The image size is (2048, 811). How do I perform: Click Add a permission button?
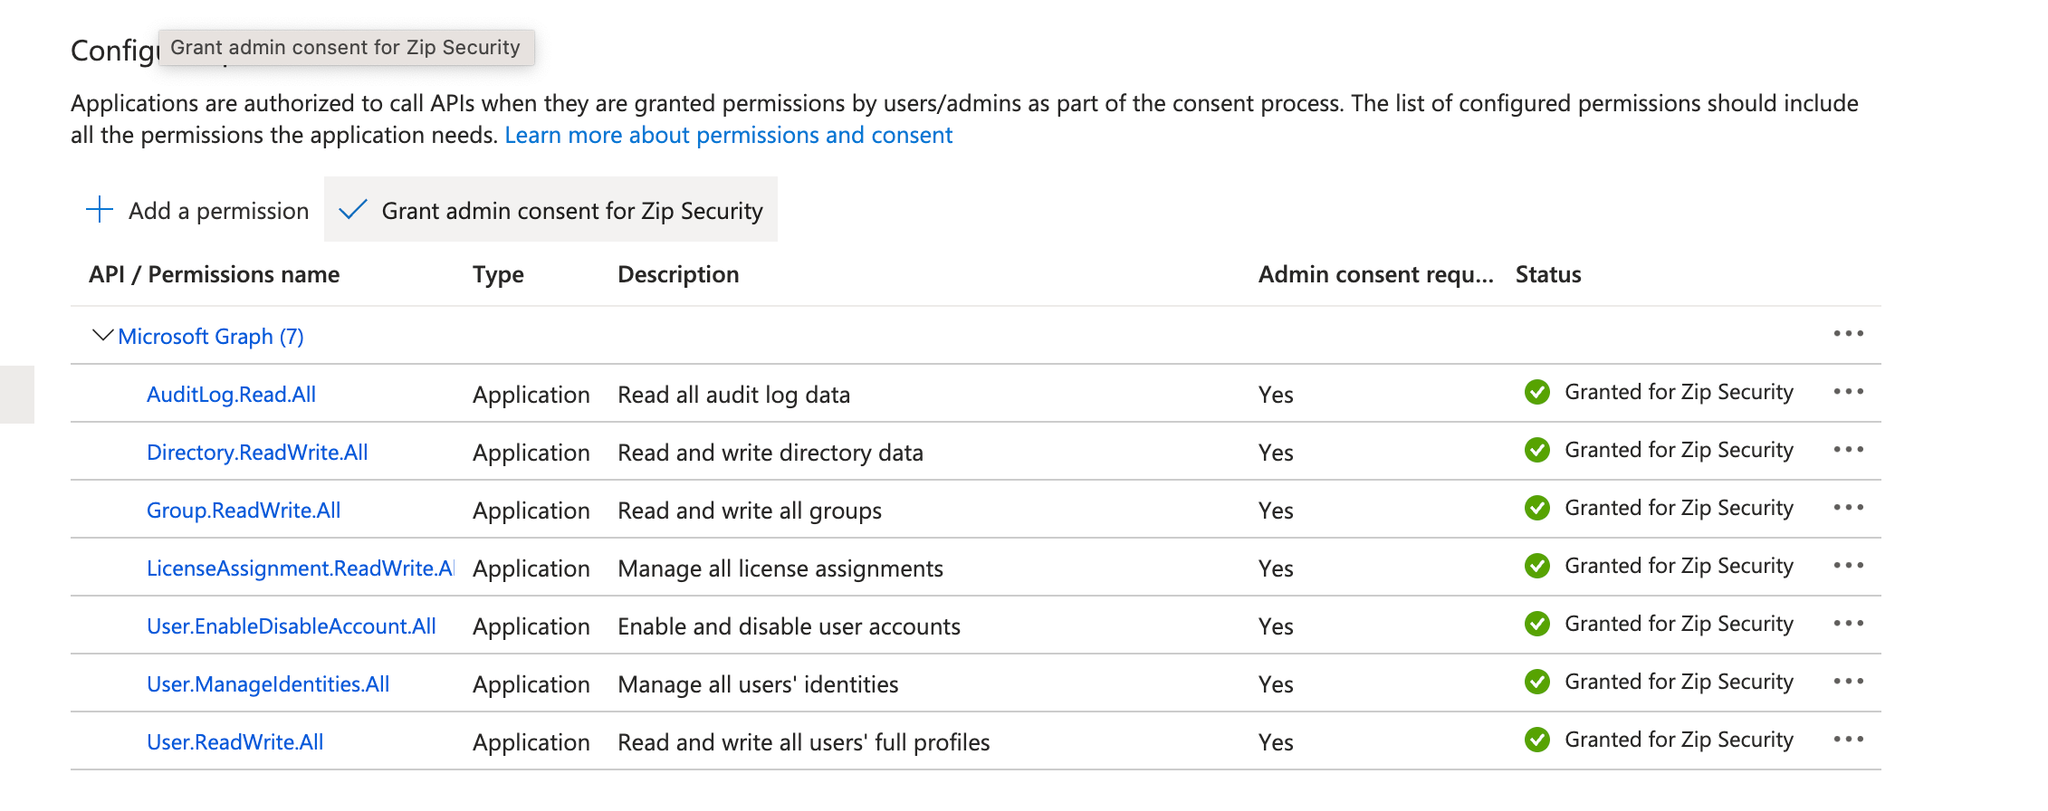click(218, 210)
